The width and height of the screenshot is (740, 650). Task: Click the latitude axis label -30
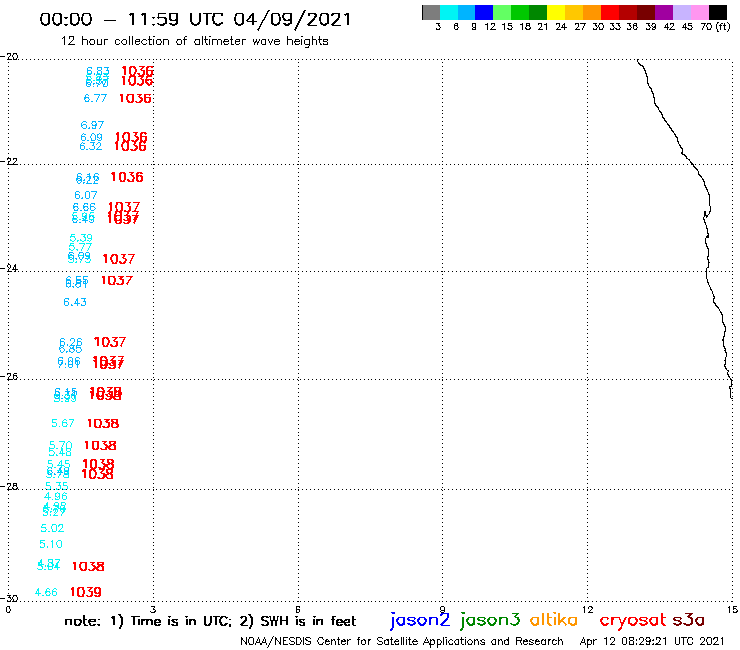tap(9, 599)
